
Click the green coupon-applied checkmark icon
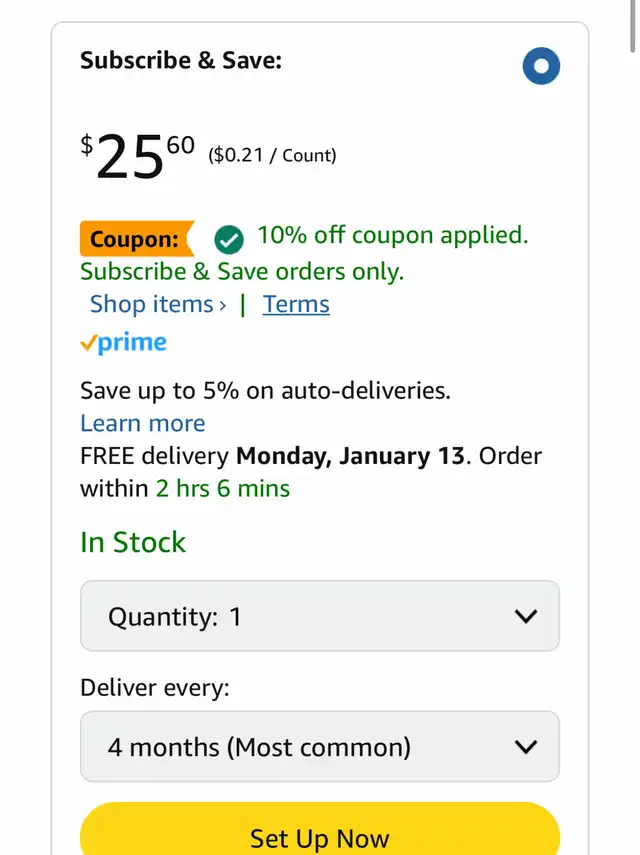[x=229, y=239]
